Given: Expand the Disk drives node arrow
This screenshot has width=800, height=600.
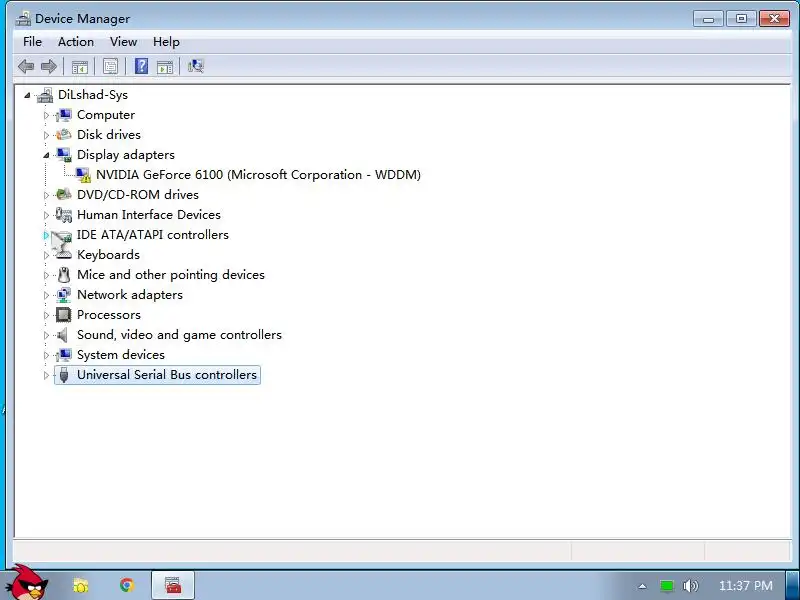Looking at the screenshot, I should [x=46, y=135].
